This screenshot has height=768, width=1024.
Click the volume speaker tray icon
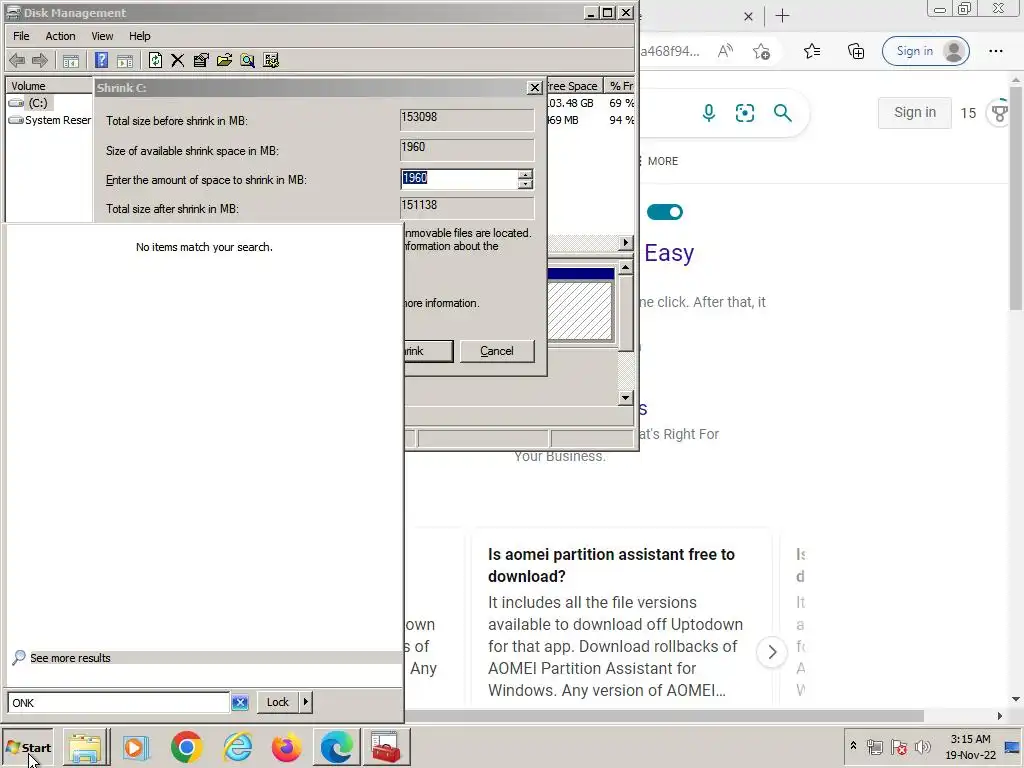click(923, 746)
